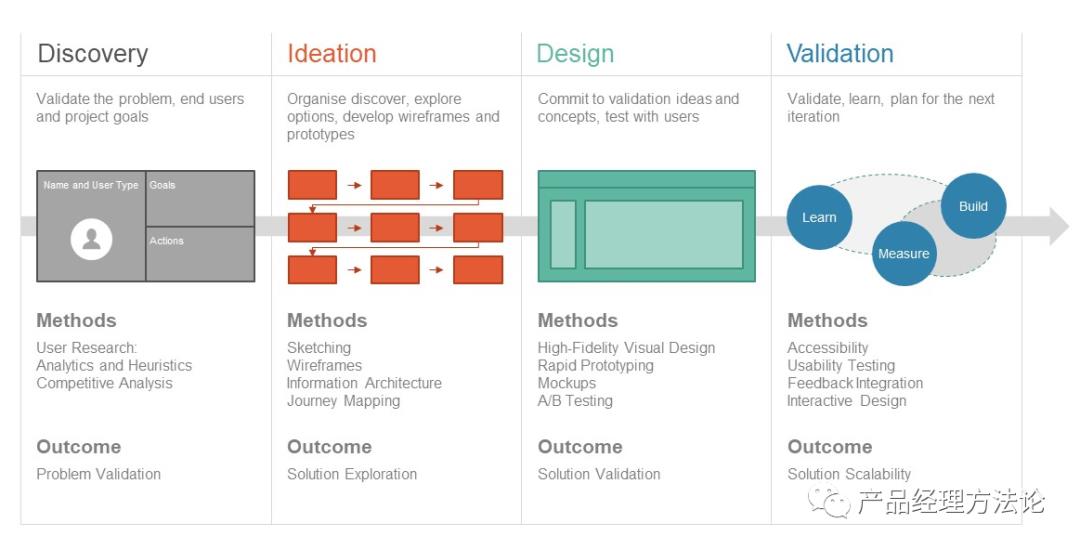Click the Actions box in persona card
Viewport: 1080px width, 549px height.
coord(200,254)
